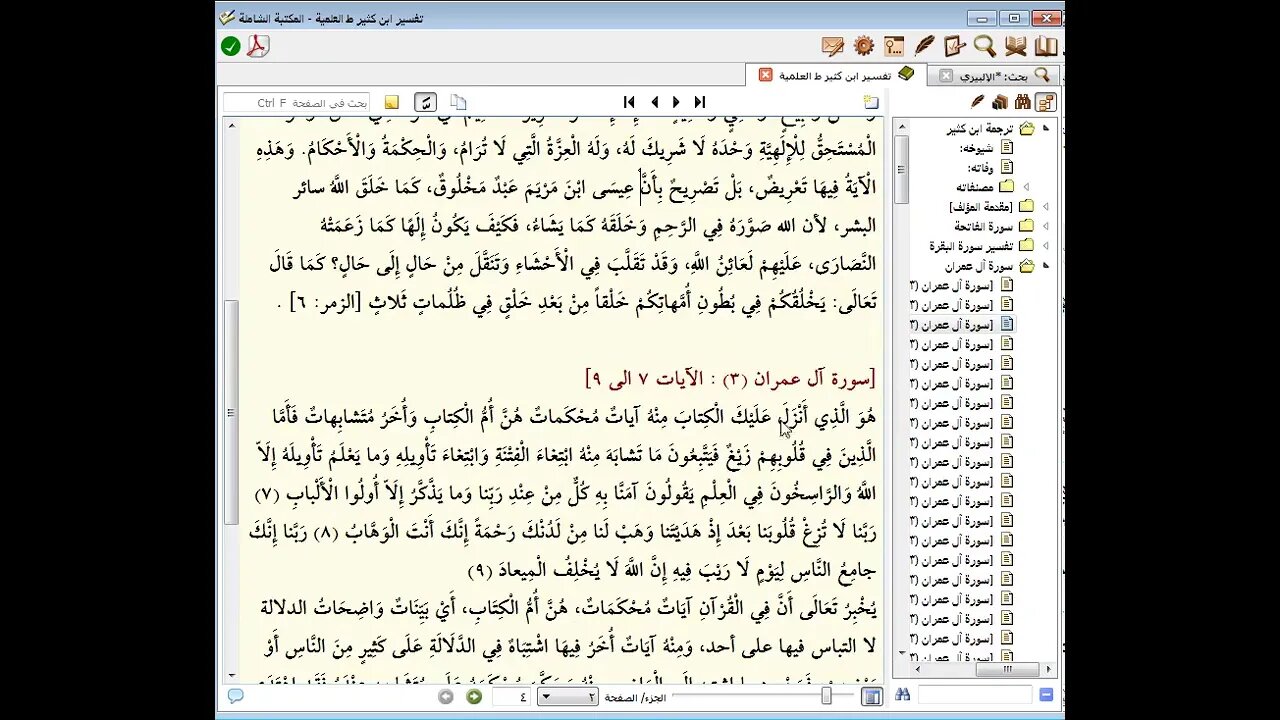Click the large feather quill toolbar icon

(x=925, y=46)
